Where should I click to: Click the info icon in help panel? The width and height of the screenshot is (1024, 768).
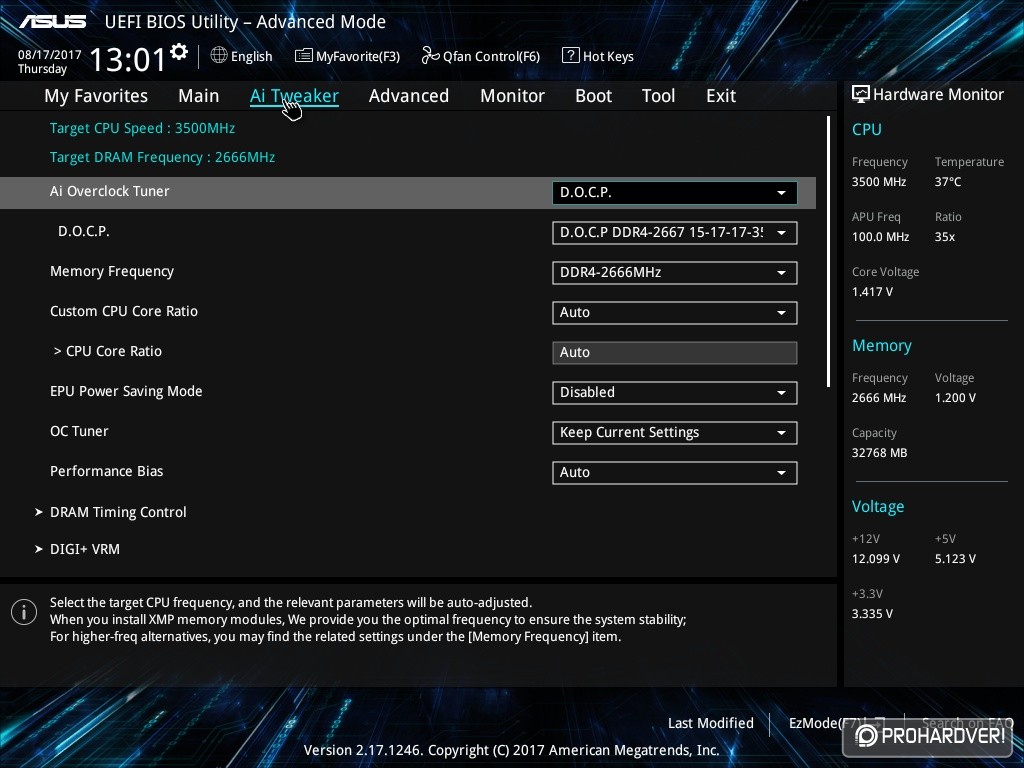24,613
